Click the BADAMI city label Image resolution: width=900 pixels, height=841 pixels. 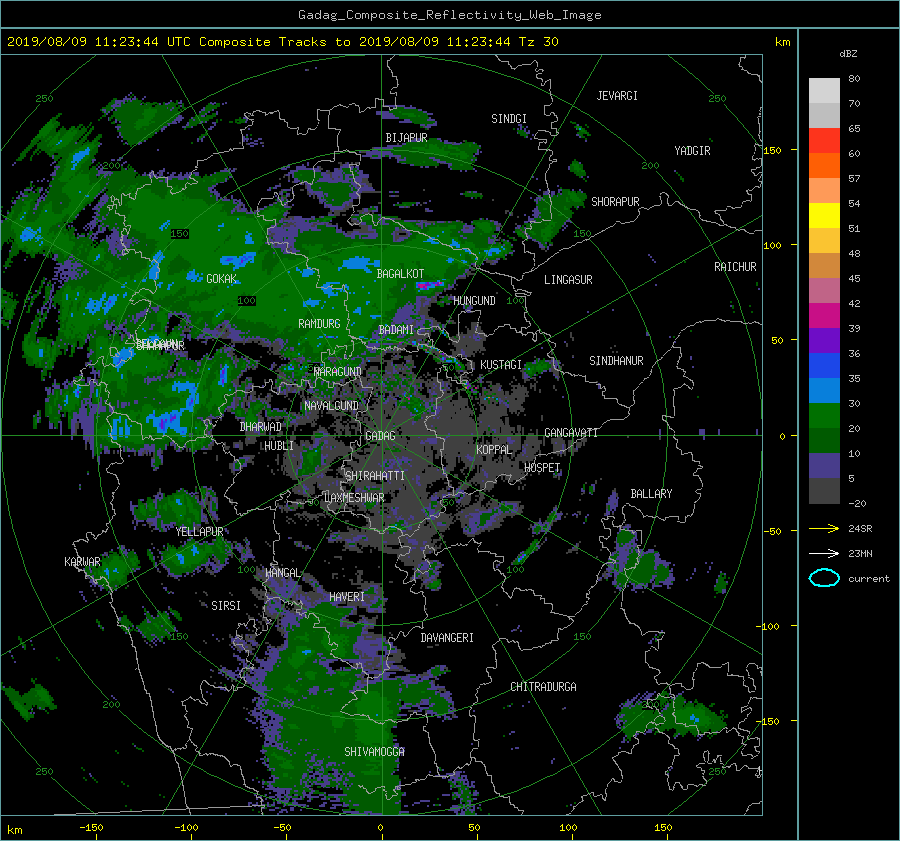(396, 330)
